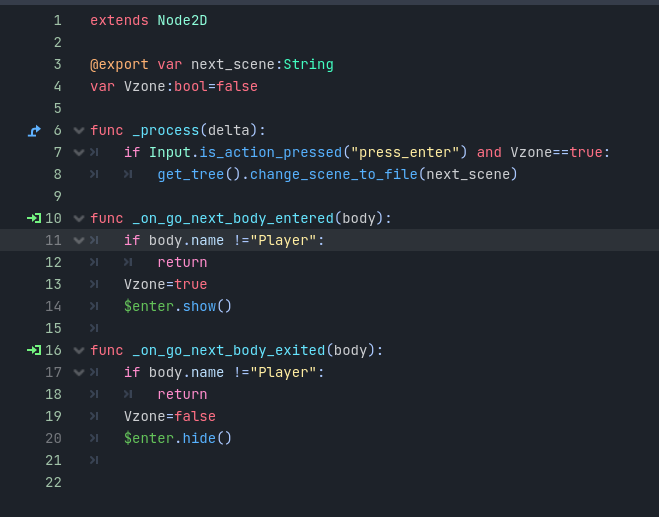
Task: Click the "press_enter" string literal
Action: (405, 153)
